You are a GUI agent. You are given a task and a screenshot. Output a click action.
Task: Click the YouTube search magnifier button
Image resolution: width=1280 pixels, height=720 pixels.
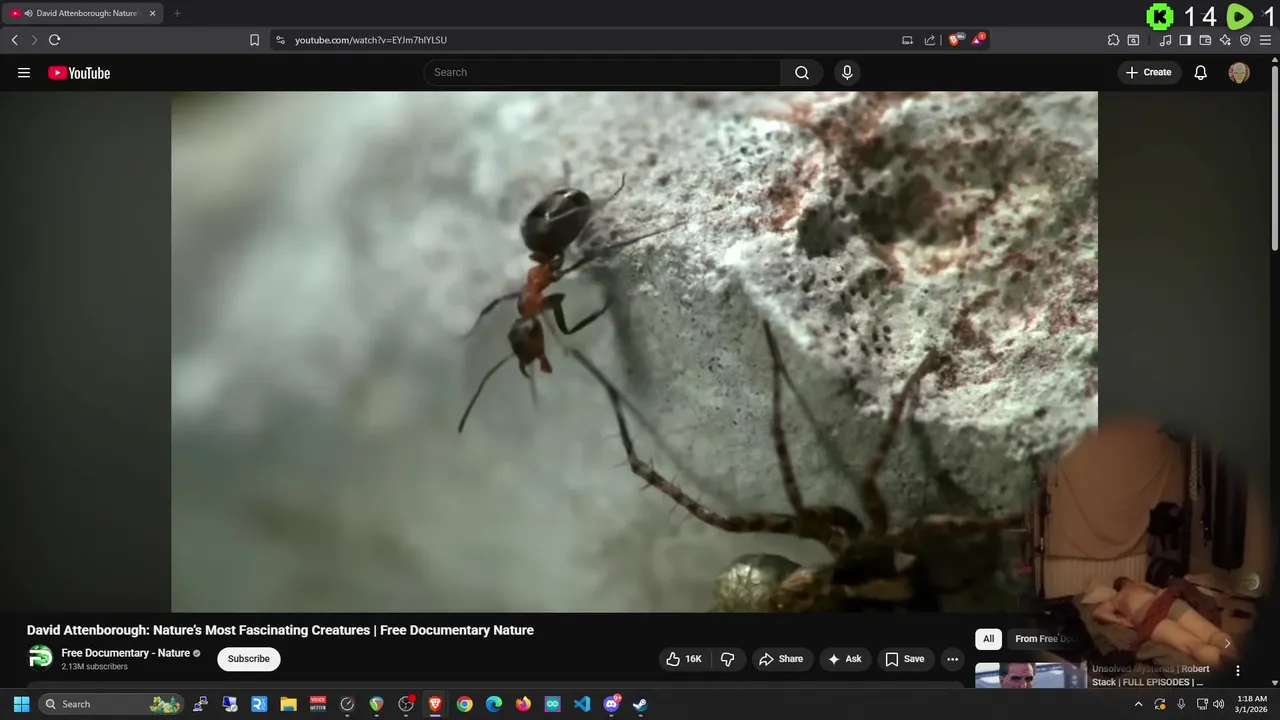pyautogui.click(x=802, y=72)
